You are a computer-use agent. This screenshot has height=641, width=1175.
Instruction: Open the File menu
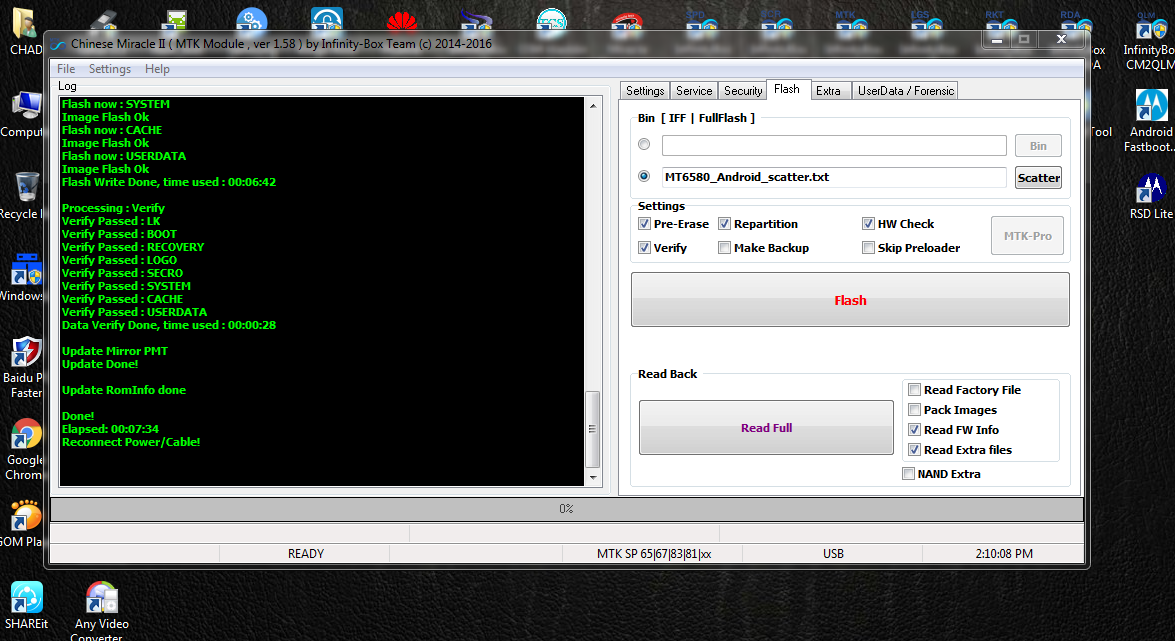click(x=66, y=69)
